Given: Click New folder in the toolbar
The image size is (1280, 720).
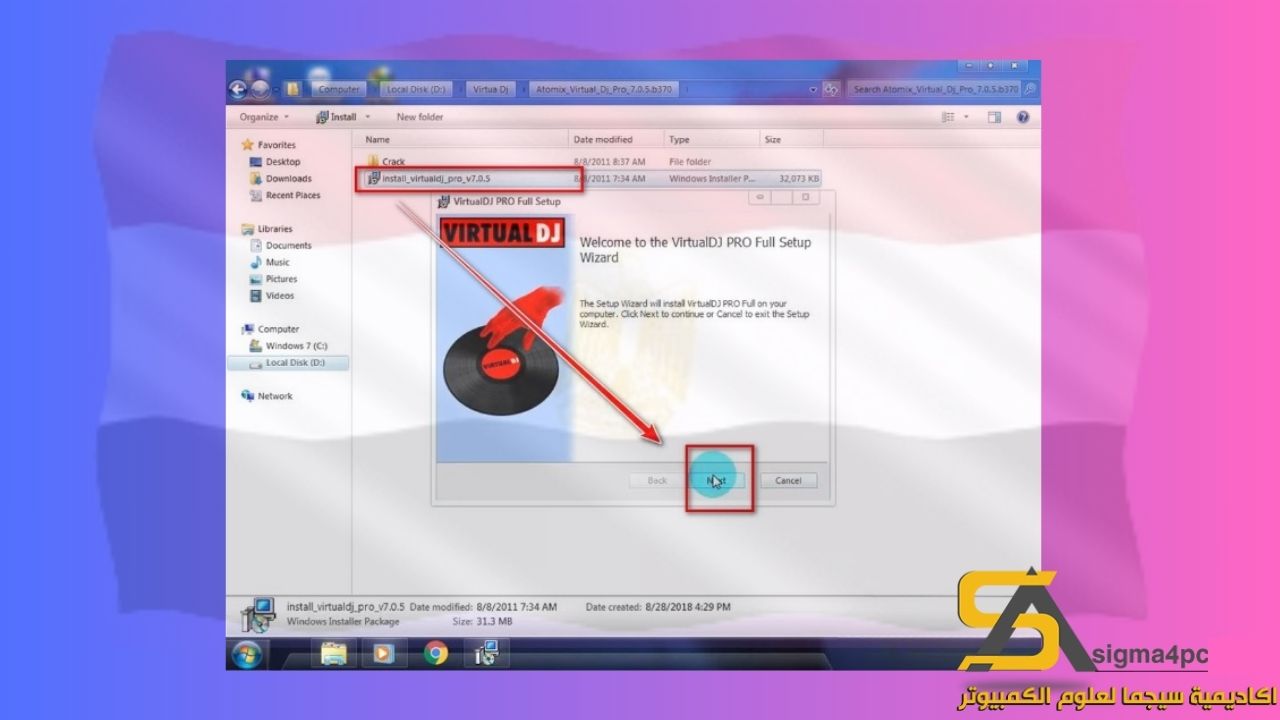Looking at the screenshot, I should (420, 117).
